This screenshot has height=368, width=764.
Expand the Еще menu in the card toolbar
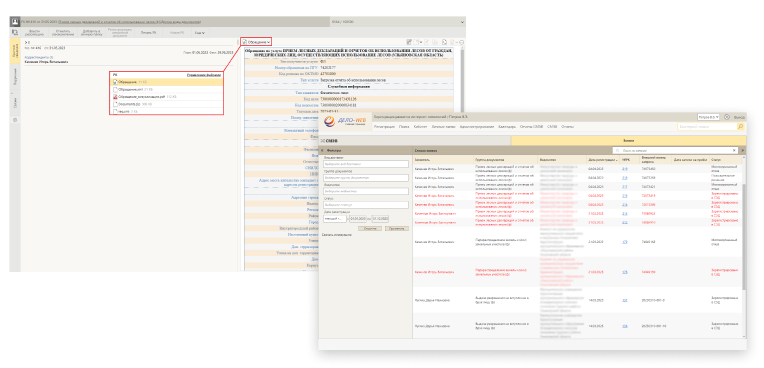tap(199, 33)
